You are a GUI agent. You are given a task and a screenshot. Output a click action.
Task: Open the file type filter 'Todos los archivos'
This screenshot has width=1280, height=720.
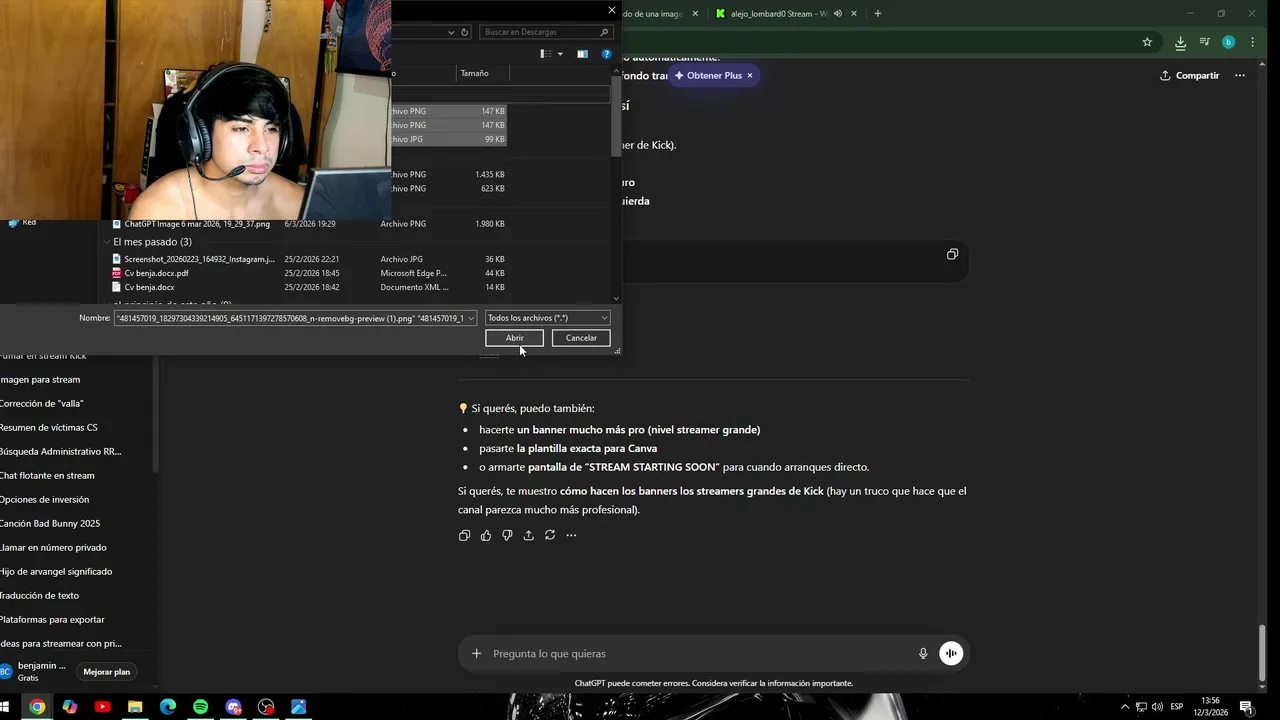(x=547, y=318)
